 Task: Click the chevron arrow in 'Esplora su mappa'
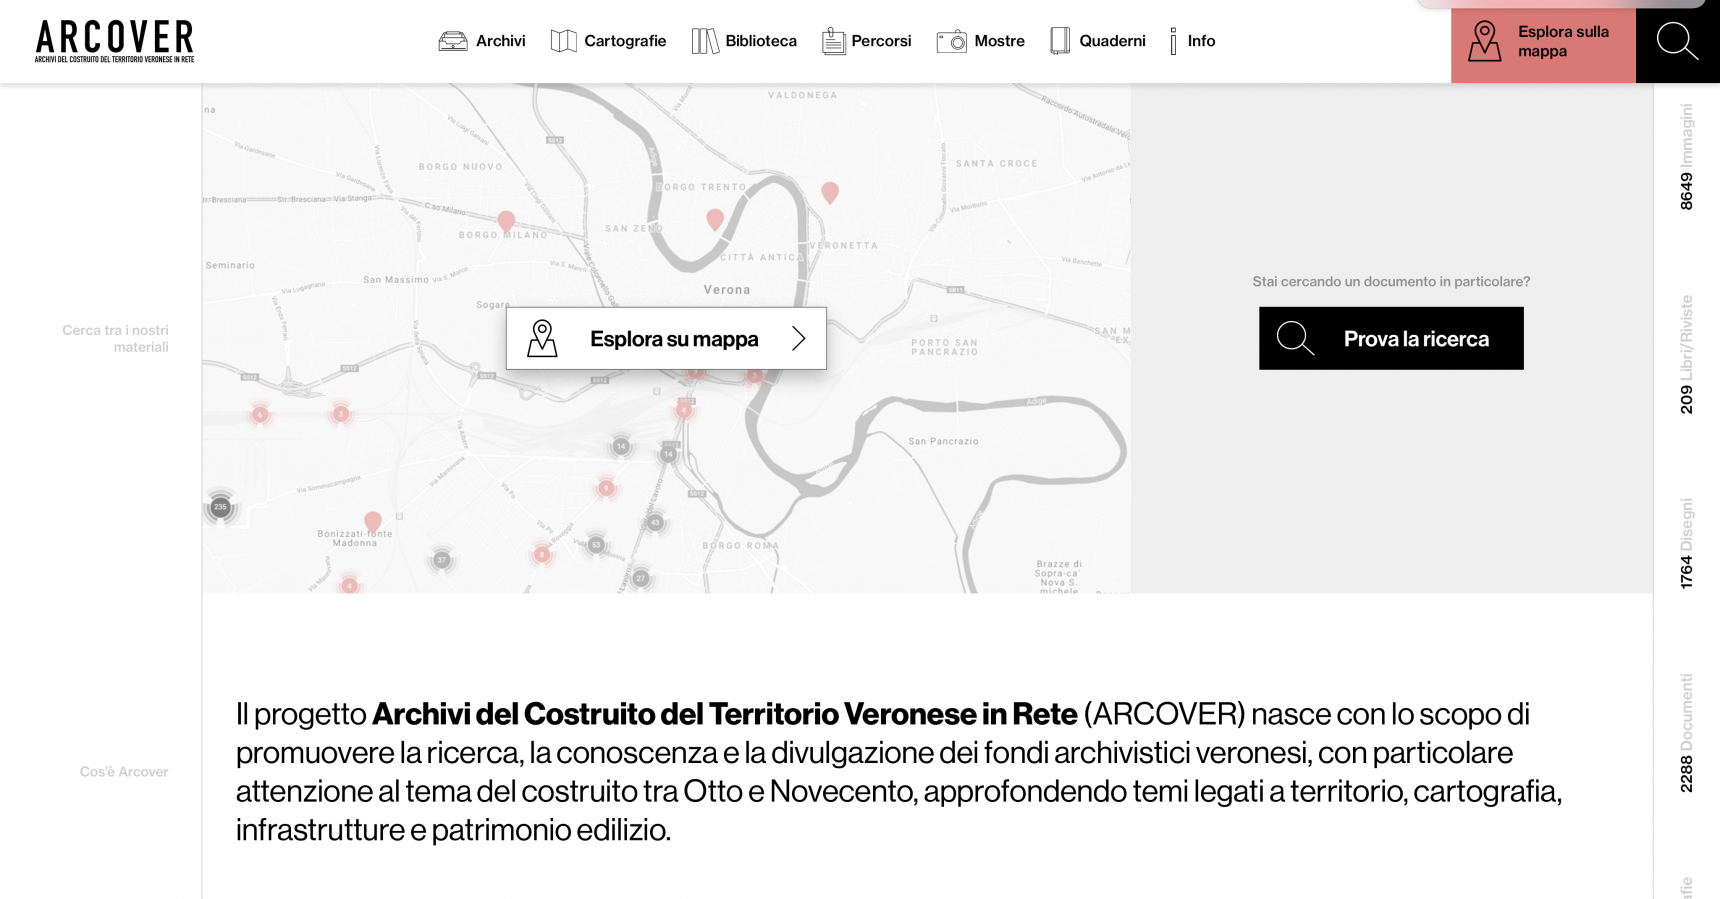point(798,338)
